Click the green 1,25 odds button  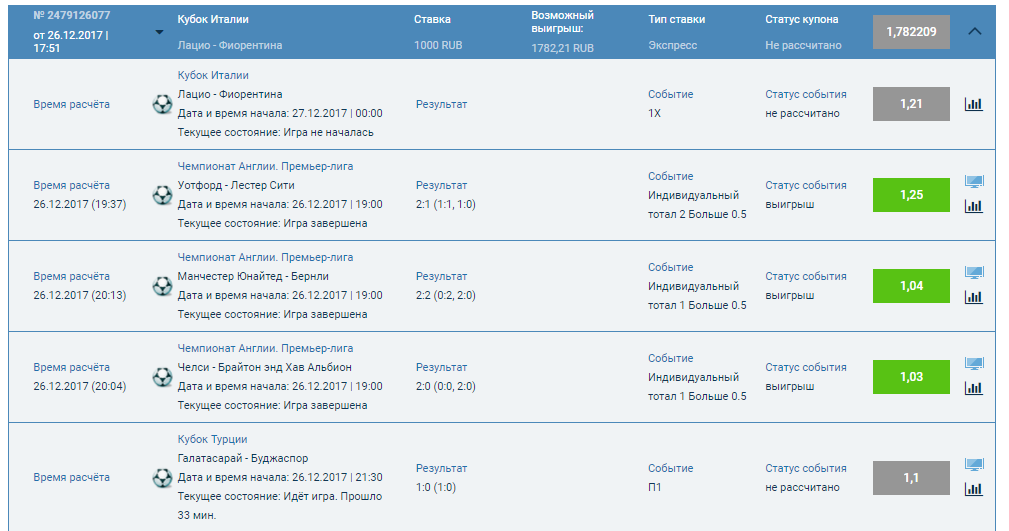pos(911,195)
